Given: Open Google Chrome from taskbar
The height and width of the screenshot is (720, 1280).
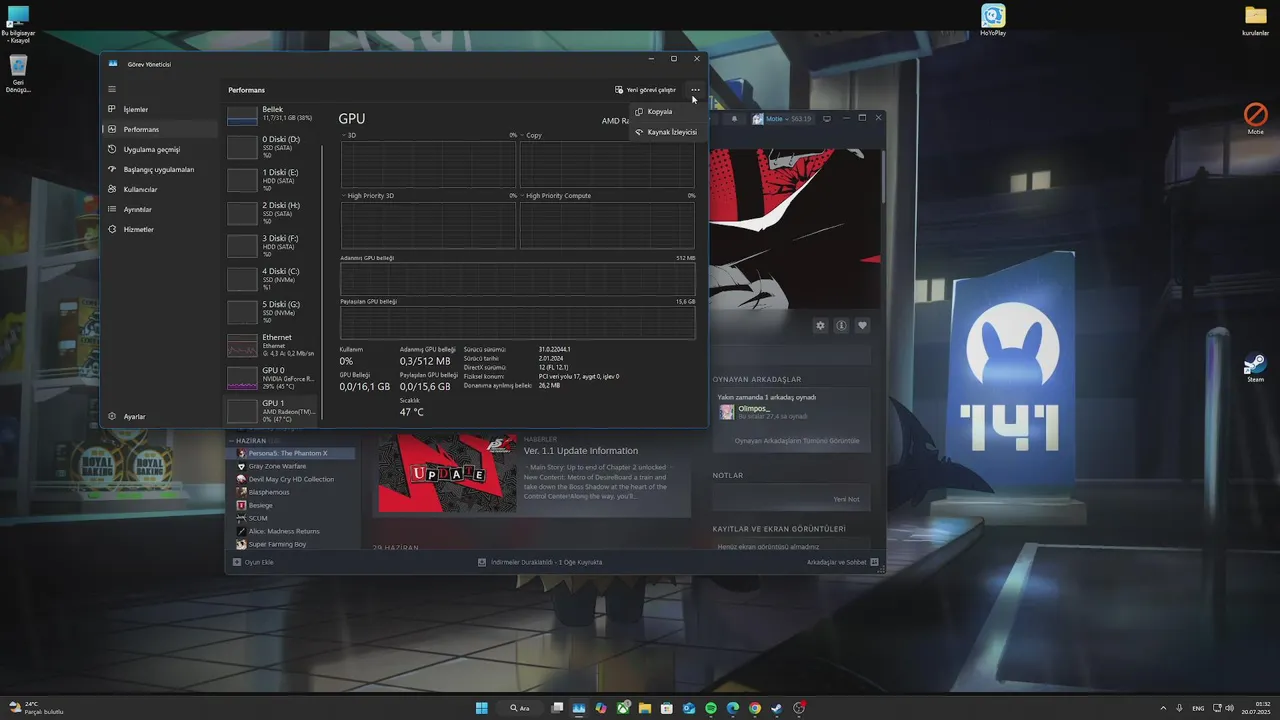Looking at the screenshot, I should pyautogui.click(x=755, y=708).
